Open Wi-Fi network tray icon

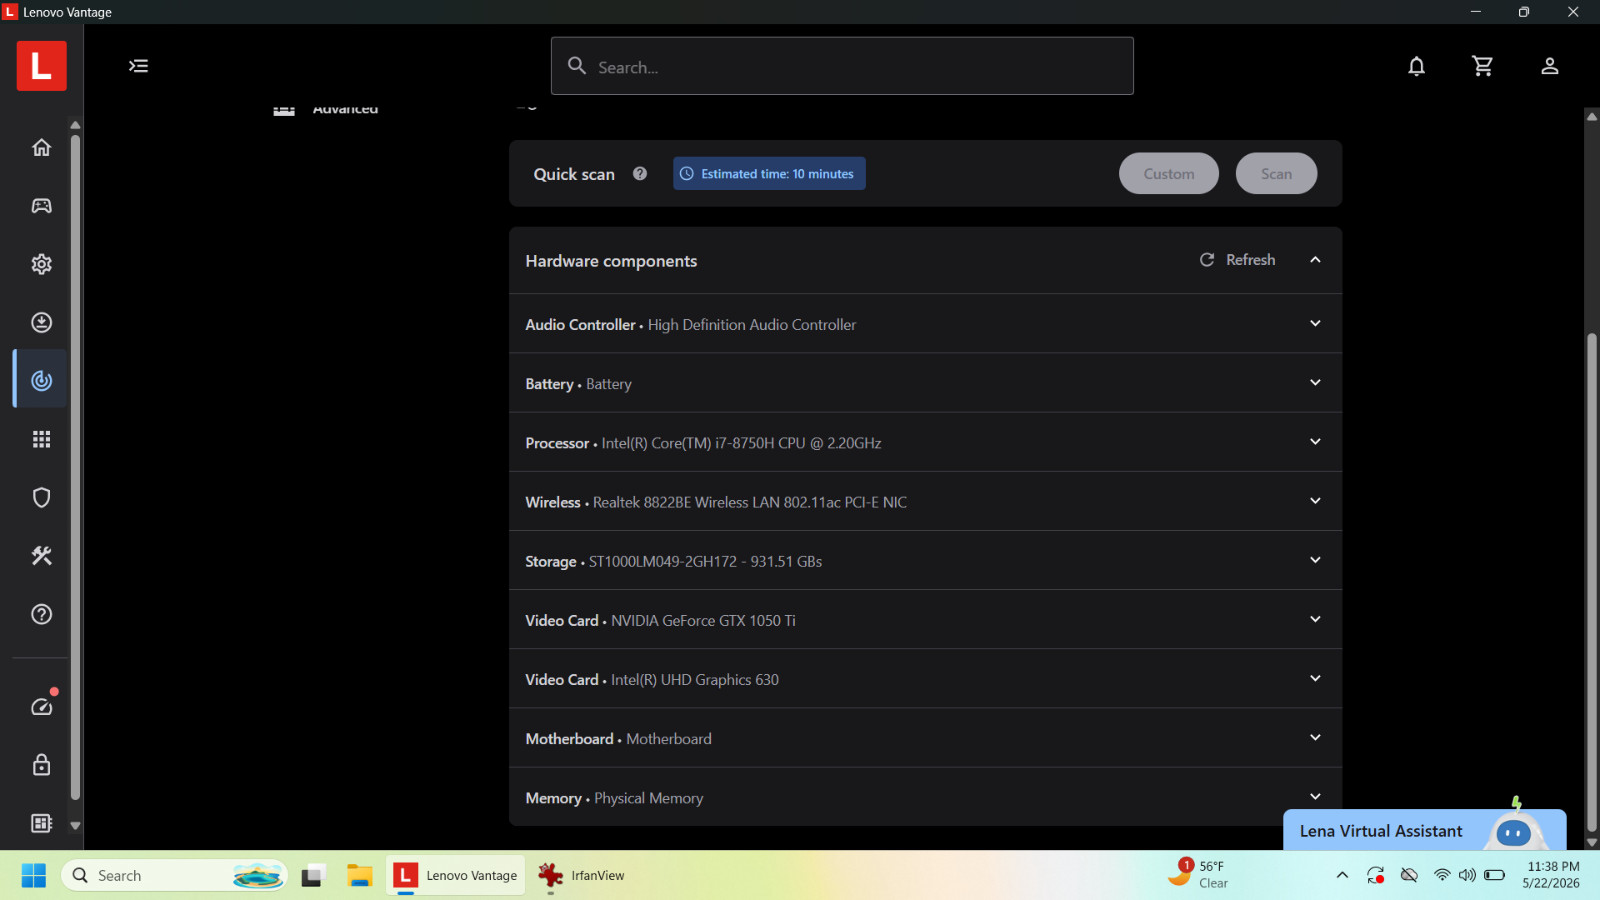[1441, 875]
